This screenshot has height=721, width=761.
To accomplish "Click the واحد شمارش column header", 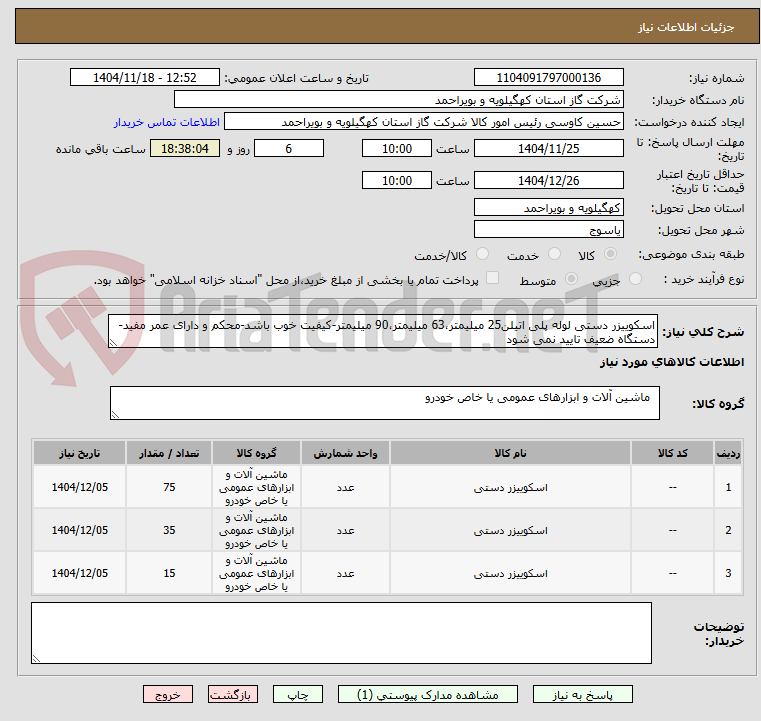I will [x=345, y=453].
